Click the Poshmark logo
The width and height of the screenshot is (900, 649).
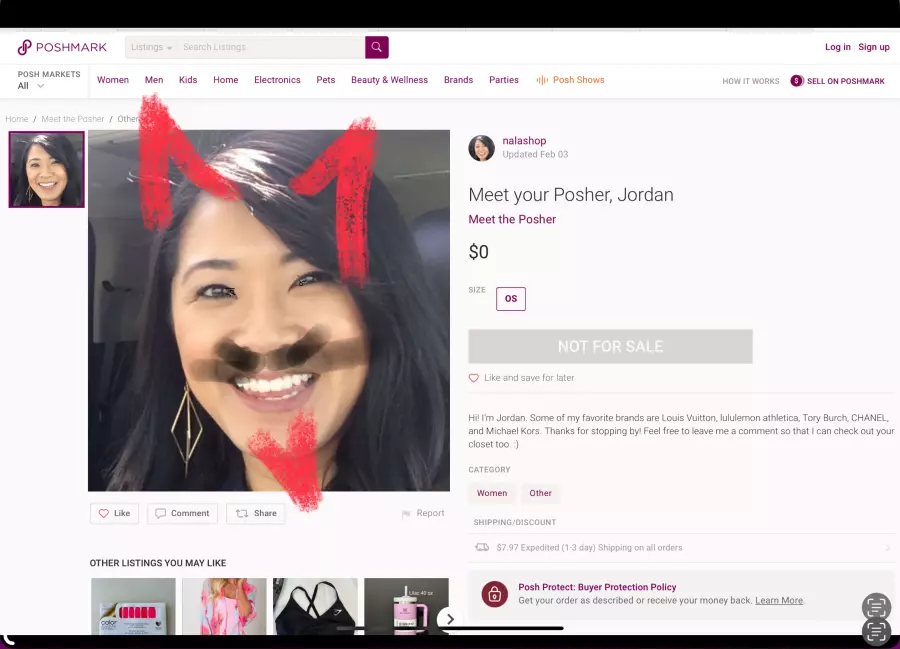63,47
